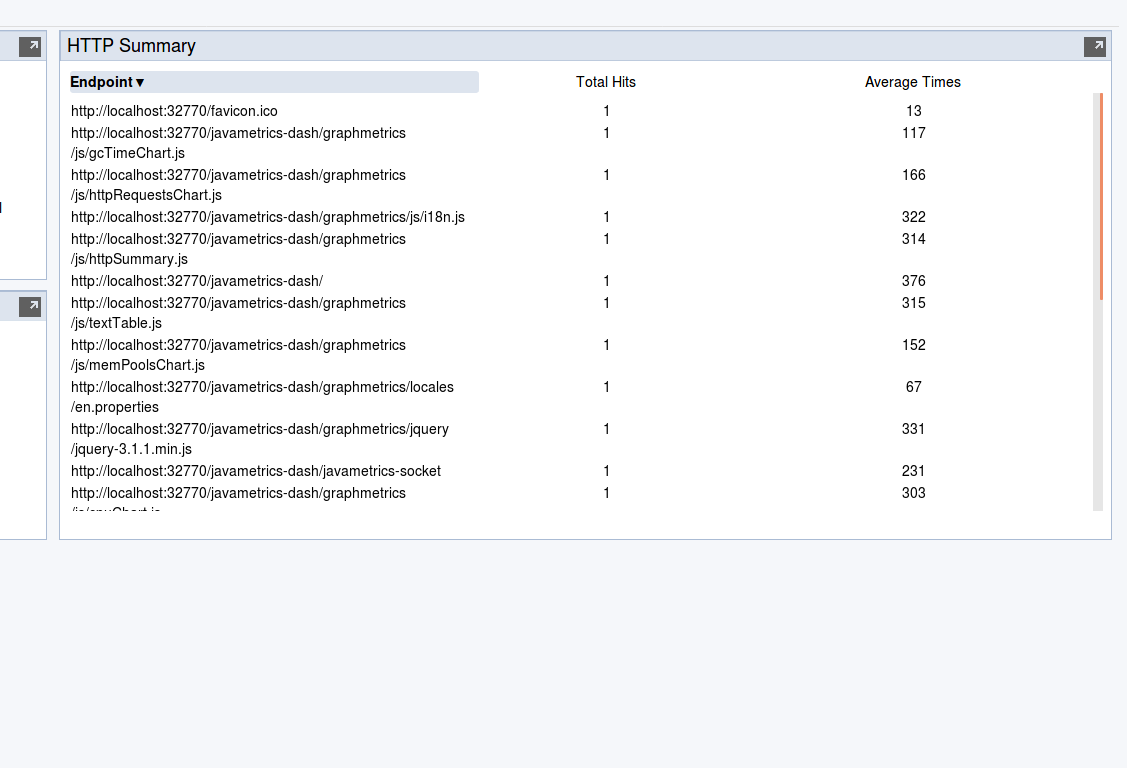
Task: Click the gcTimeChart.js endpoint entry
Action: click(x=237, y=142)
